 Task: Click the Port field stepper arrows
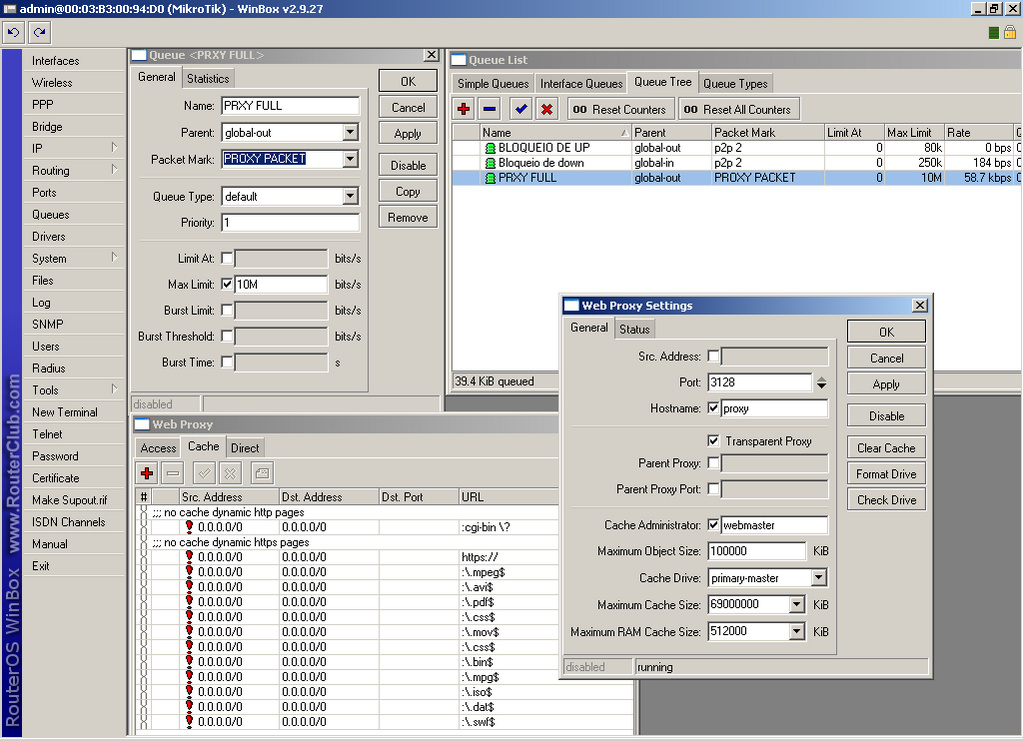821,383
